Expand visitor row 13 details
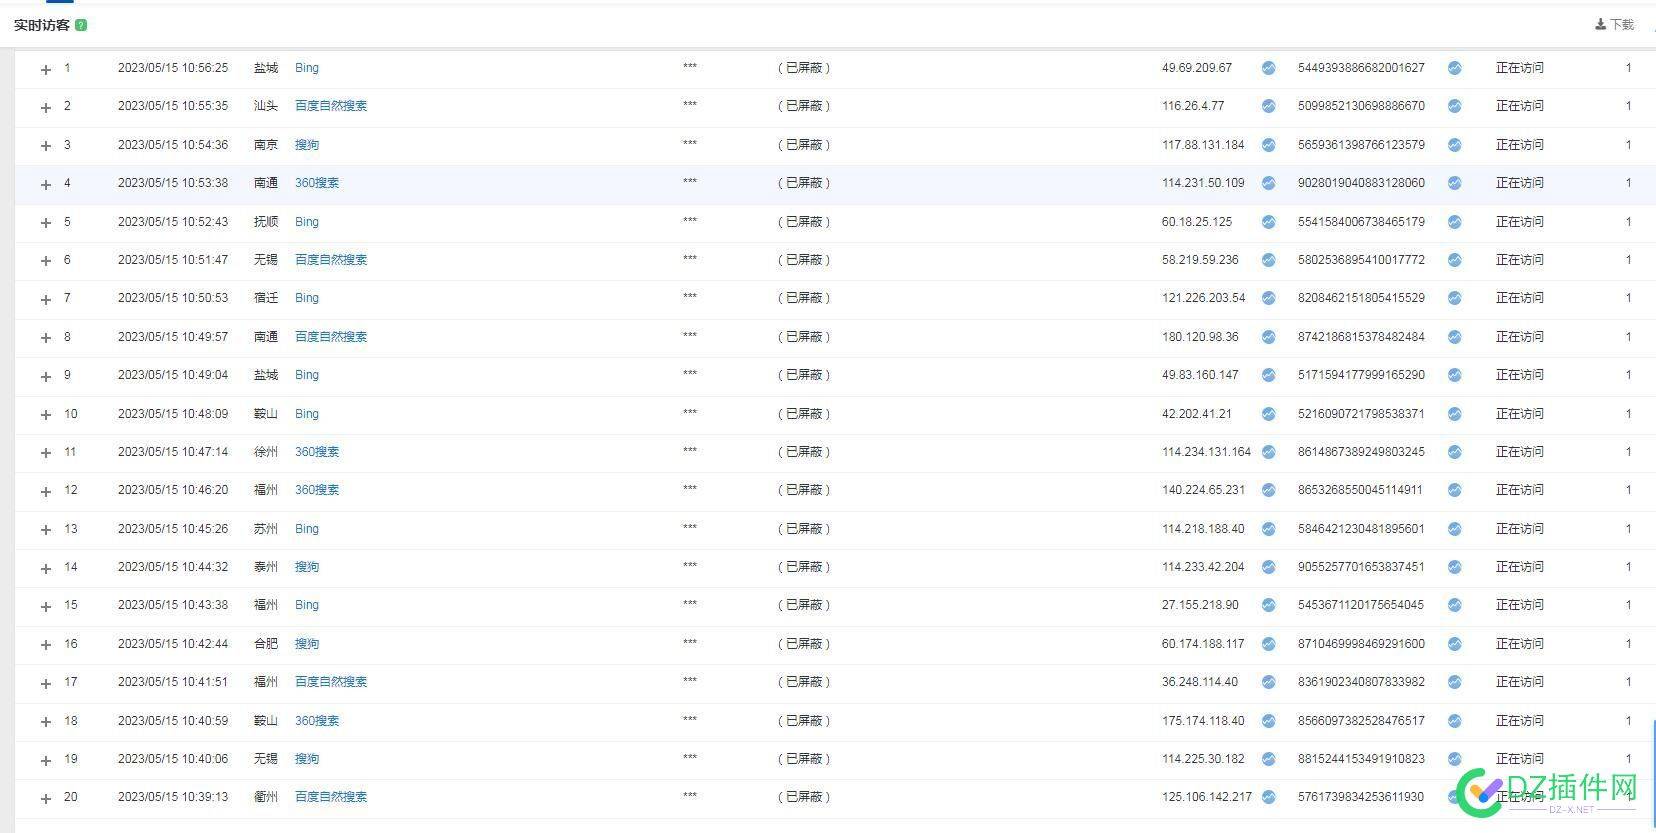 45,530
